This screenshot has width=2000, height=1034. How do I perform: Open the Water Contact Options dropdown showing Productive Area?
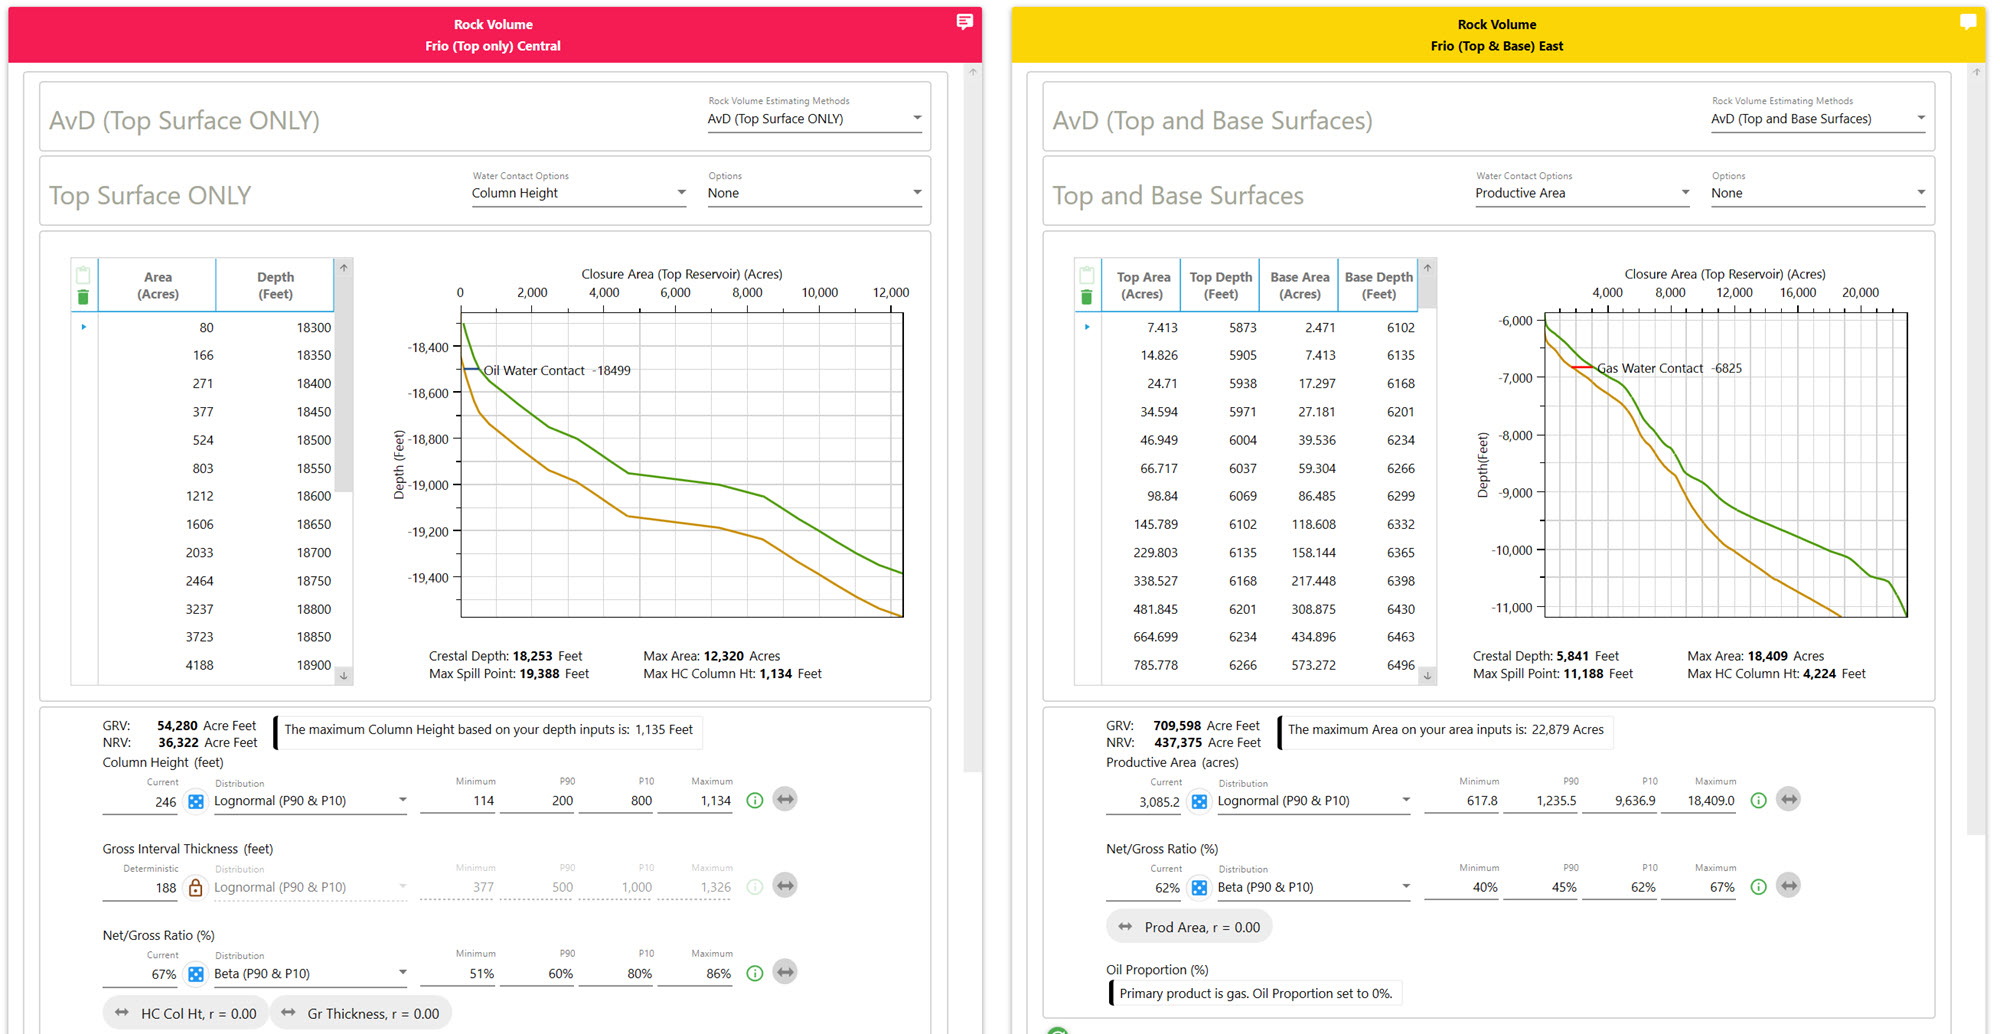(1582, 193)
